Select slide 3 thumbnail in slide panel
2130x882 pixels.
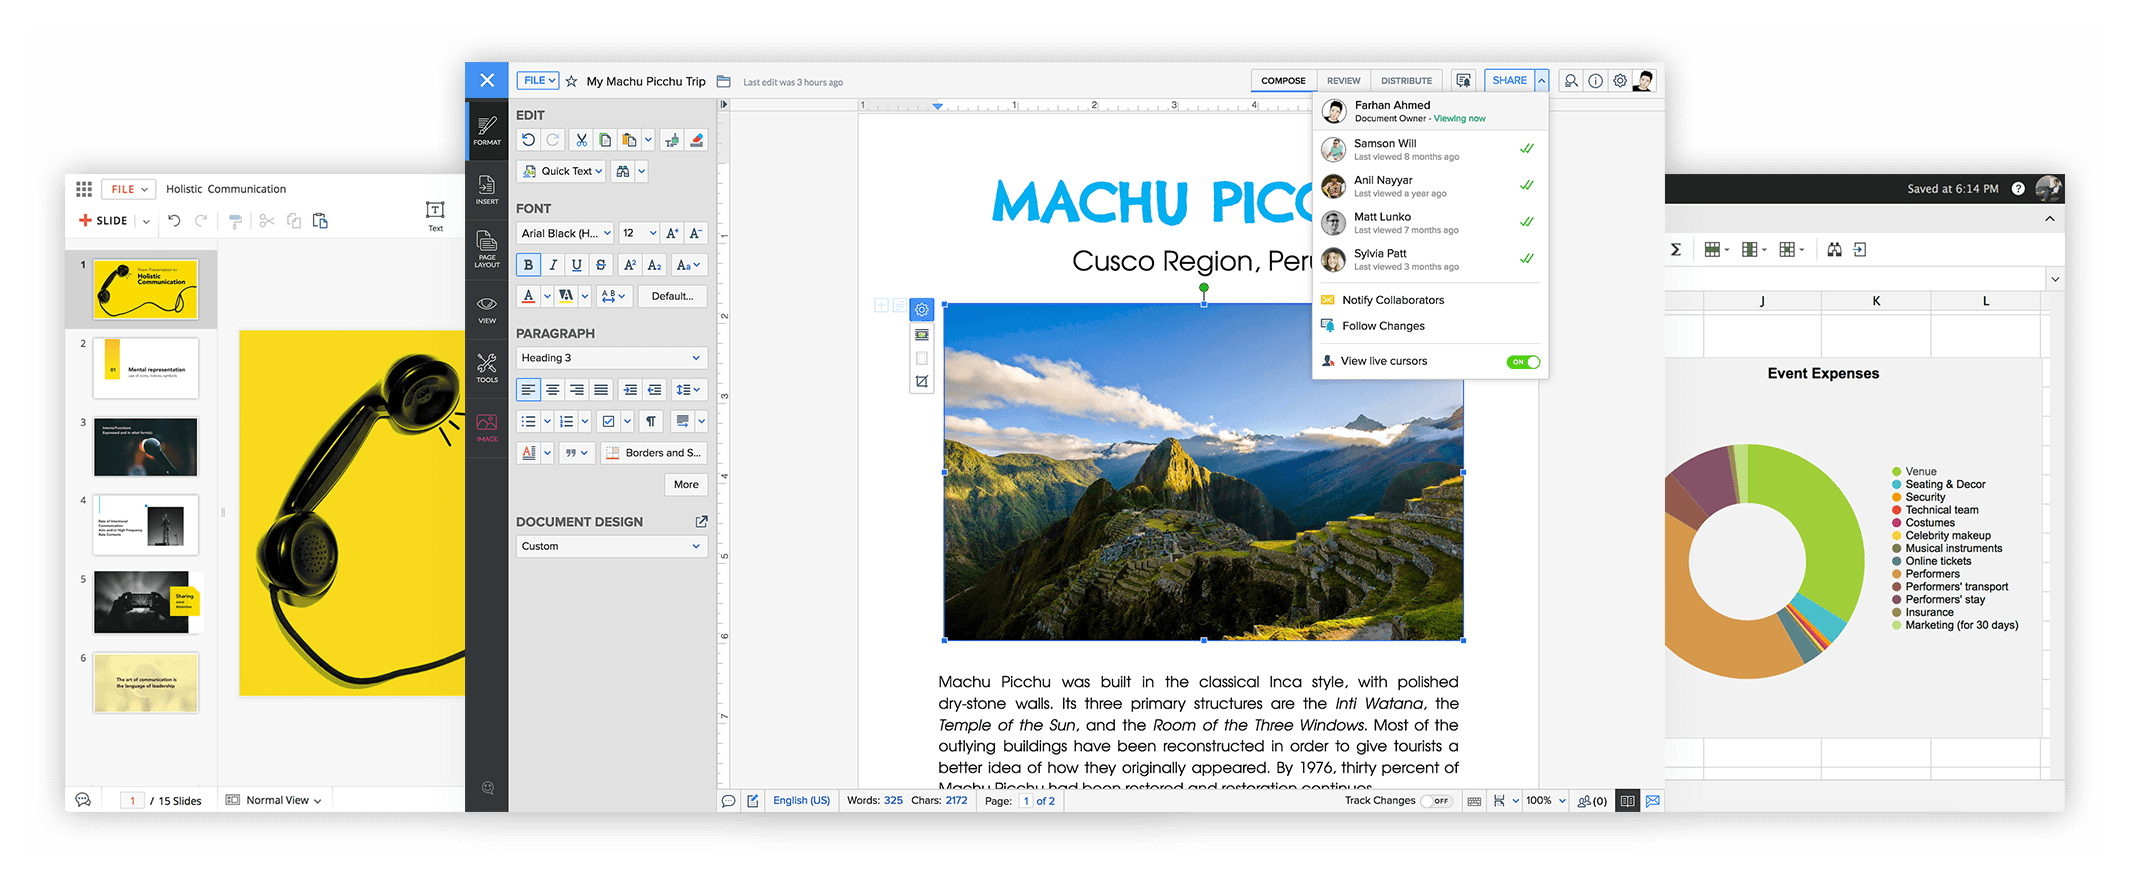(146, 447)
